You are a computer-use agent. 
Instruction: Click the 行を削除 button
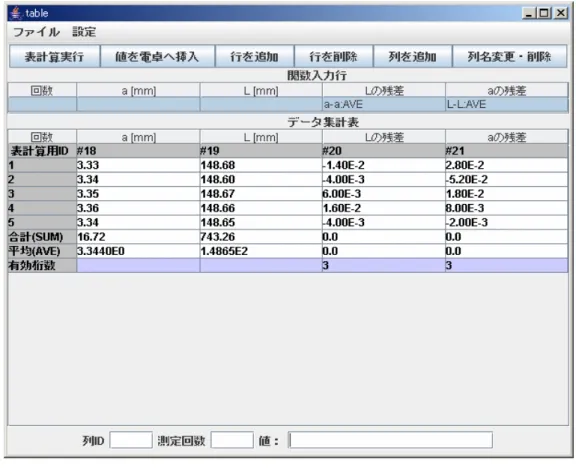[333, 57]
